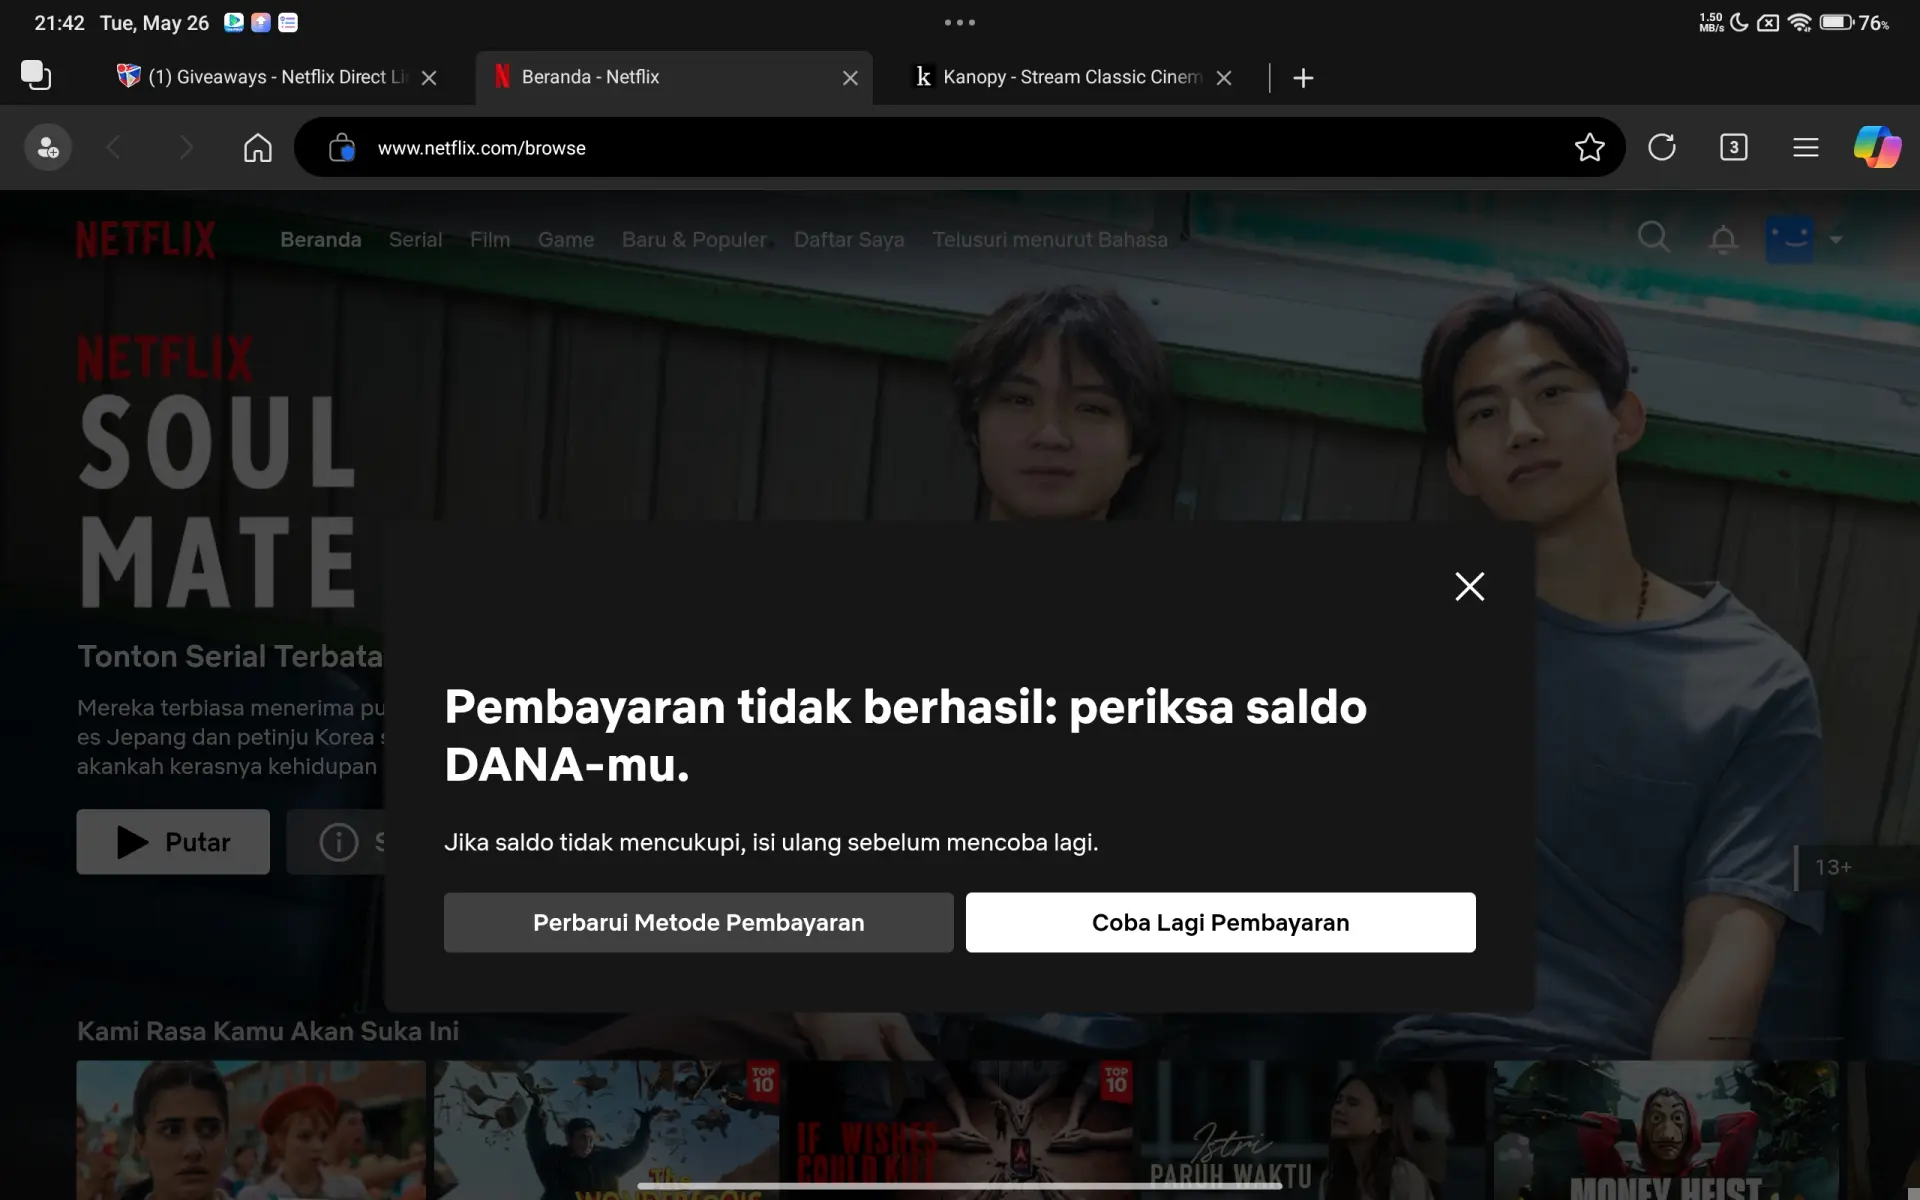Image resolution: width=1920 pixels, height=1200 pixels.
Task: Bookmark page with star icon
Action: (1589, 148)
